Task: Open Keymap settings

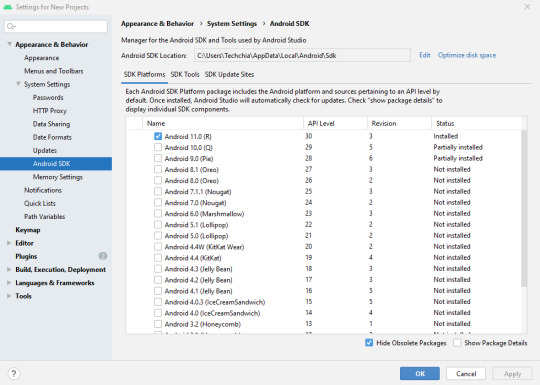Action: point(28,230)
